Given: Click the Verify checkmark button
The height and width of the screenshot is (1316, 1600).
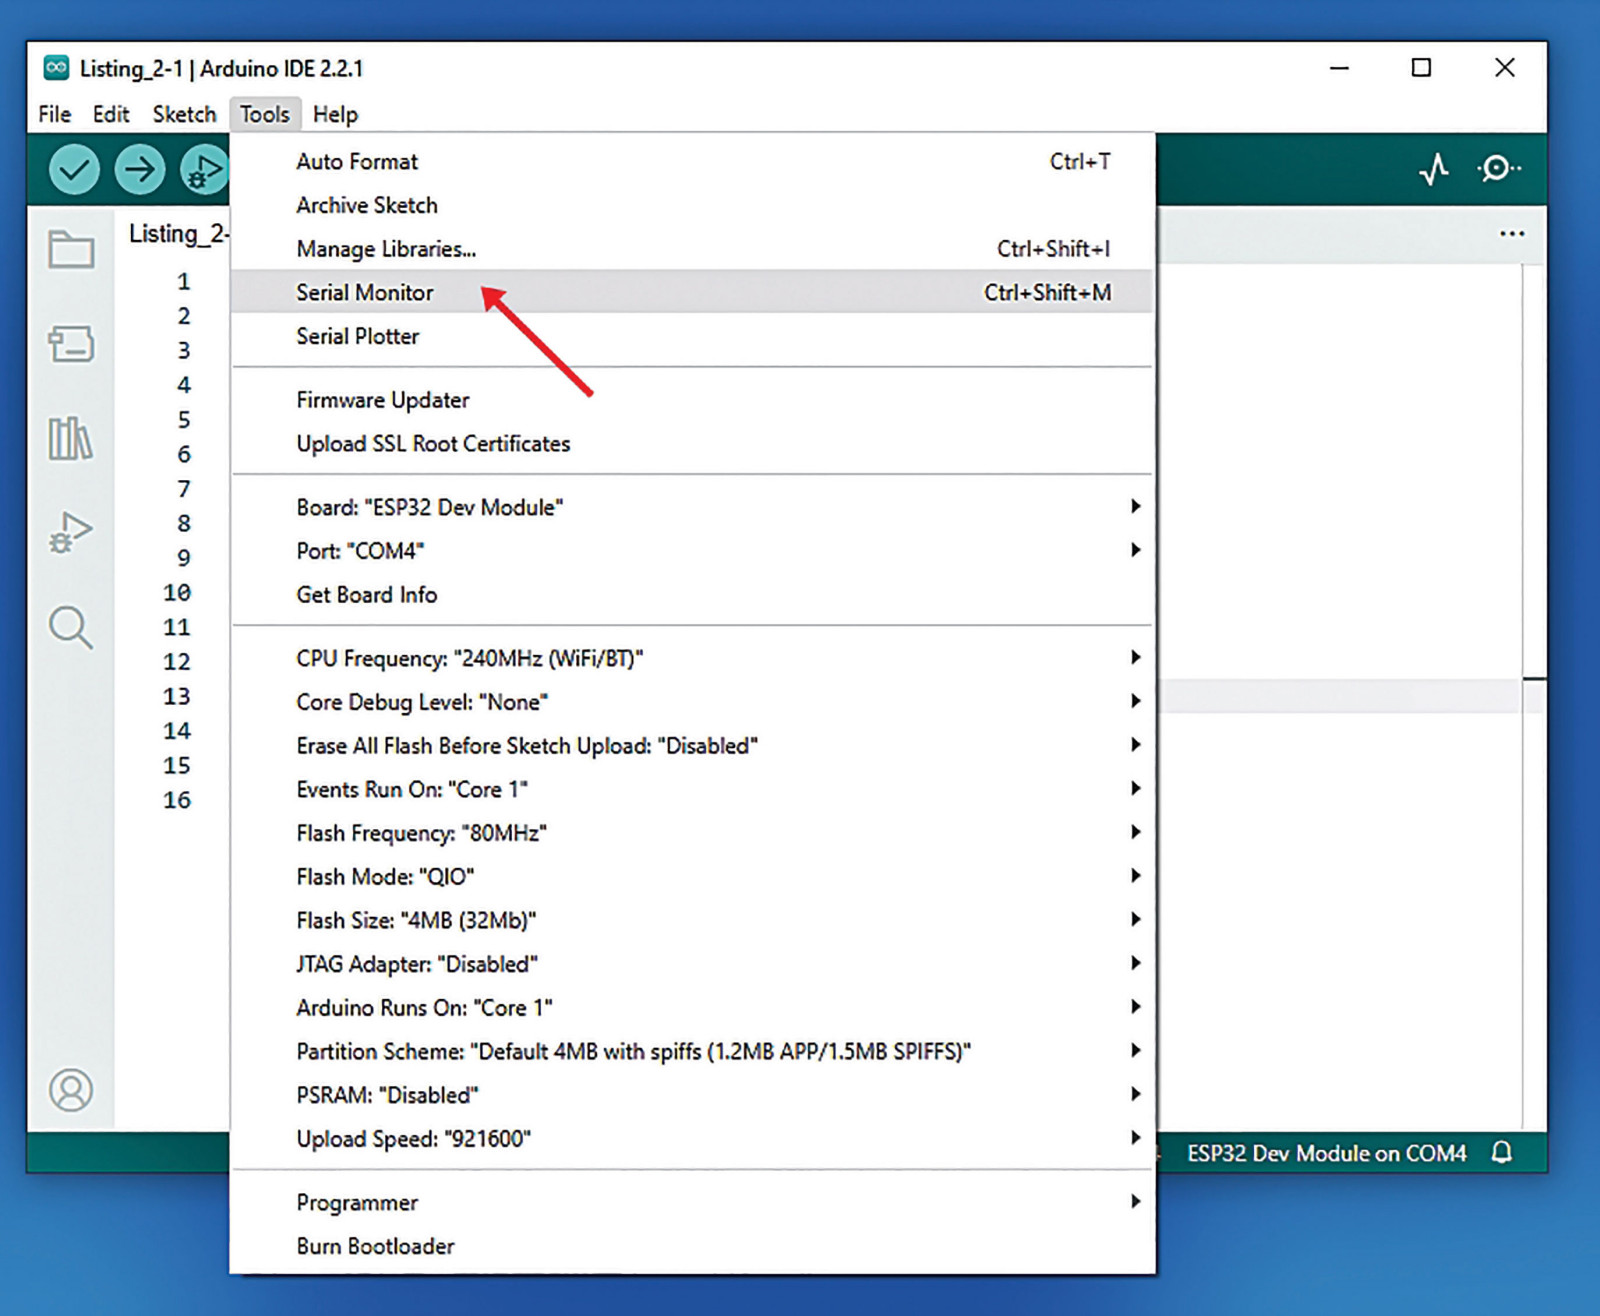Looking at the screenshot, I should pyautogui.click(x=74, y=169).
